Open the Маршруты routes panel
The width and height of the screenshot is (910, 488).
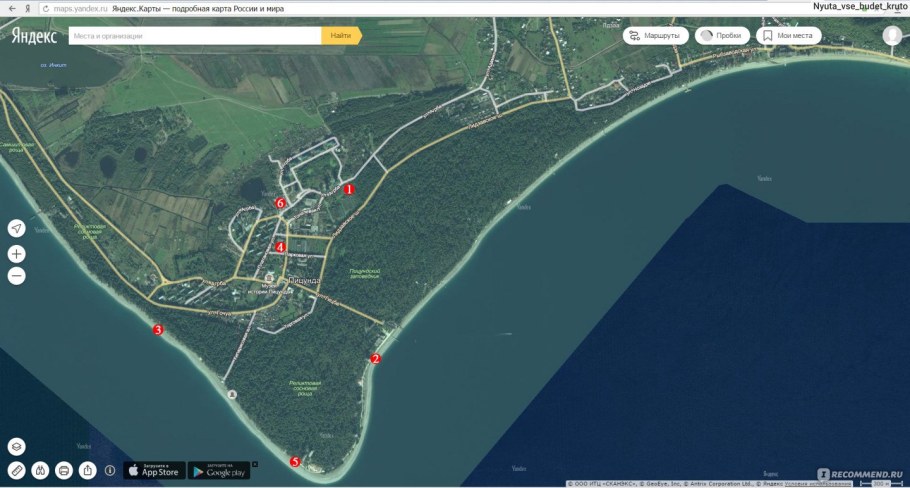tap(656, 36)
